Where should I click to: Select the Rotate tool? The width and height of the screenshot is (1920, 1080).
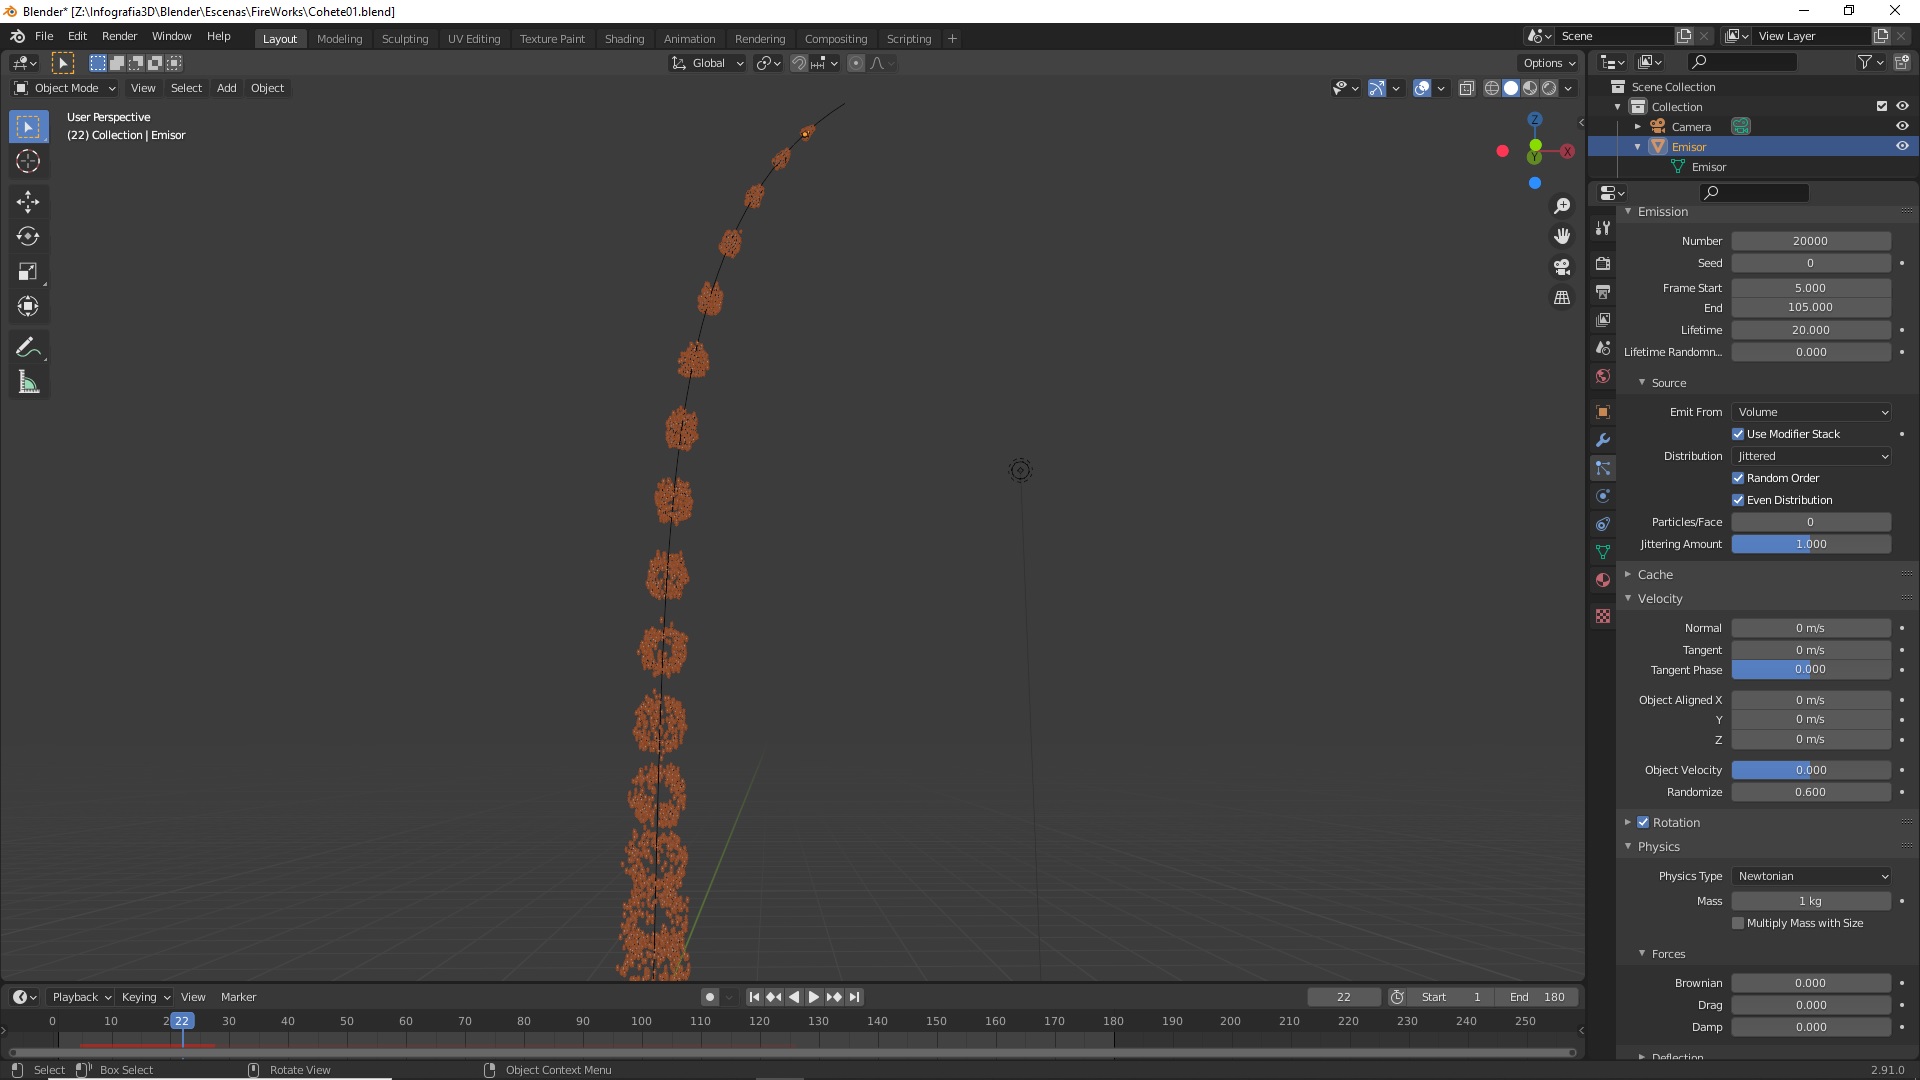pos(28,237)
